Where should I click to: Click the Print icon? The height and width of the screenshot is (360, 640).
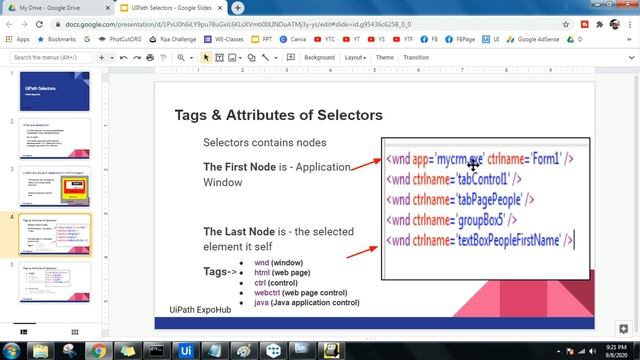(150, 58)
